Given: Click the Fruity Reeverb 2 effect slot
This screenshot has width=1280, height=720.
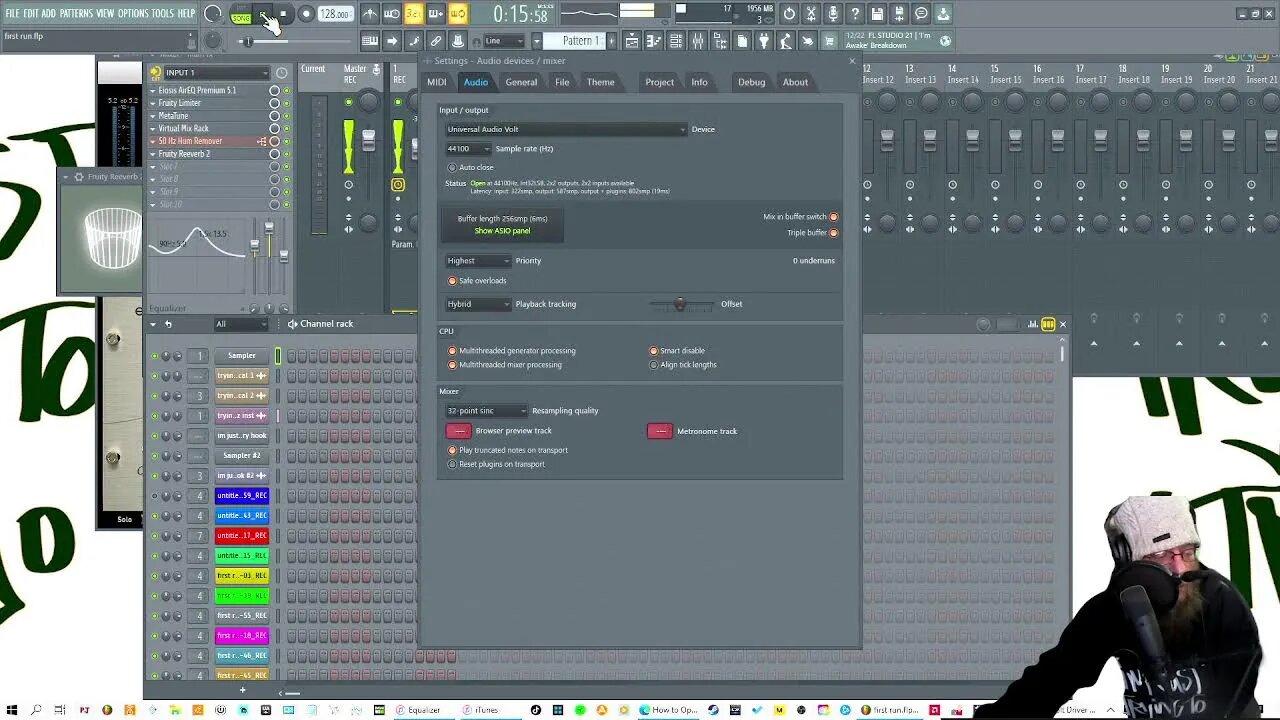Looking at the screenshot, I should 208,154.
